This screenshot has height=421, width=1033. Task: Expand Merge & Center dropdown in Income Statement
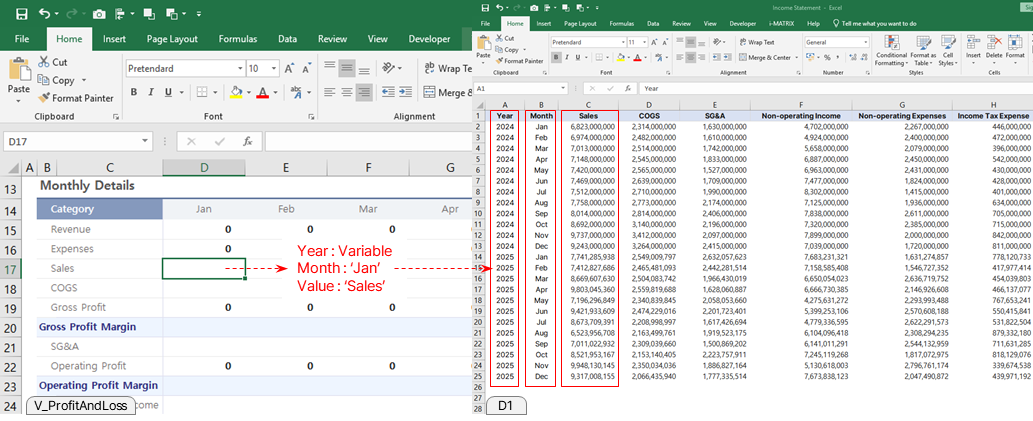pyautogui.click(x=796, y=58)
